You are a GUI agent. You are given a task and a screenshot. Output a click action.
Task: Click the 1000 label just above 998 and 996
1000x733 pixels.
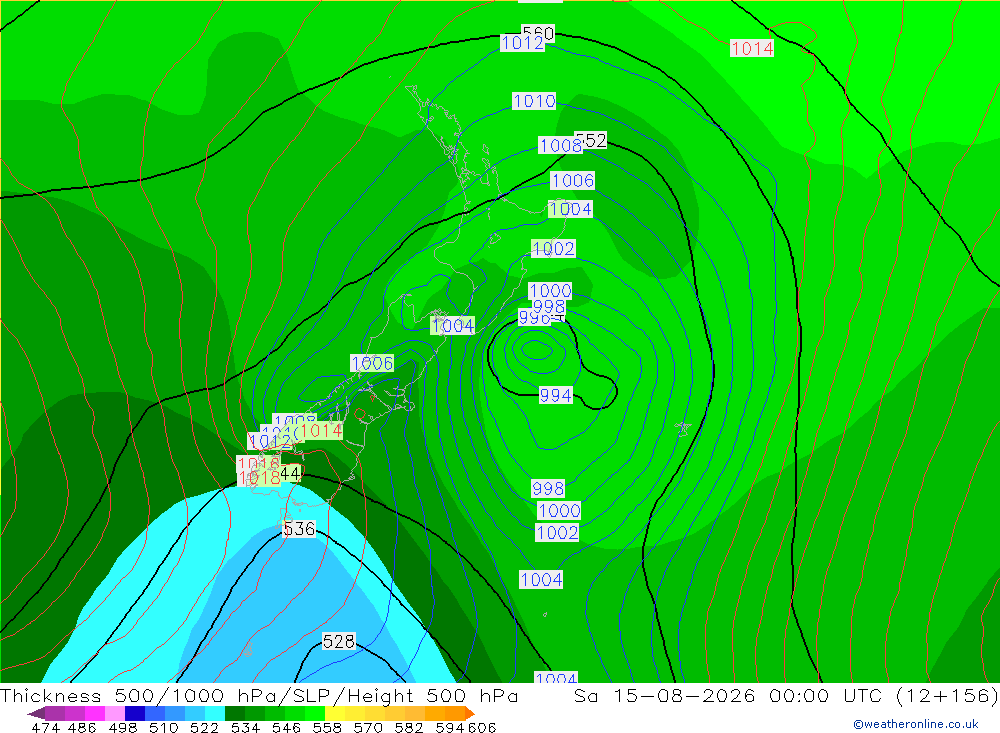click(550, 291)
